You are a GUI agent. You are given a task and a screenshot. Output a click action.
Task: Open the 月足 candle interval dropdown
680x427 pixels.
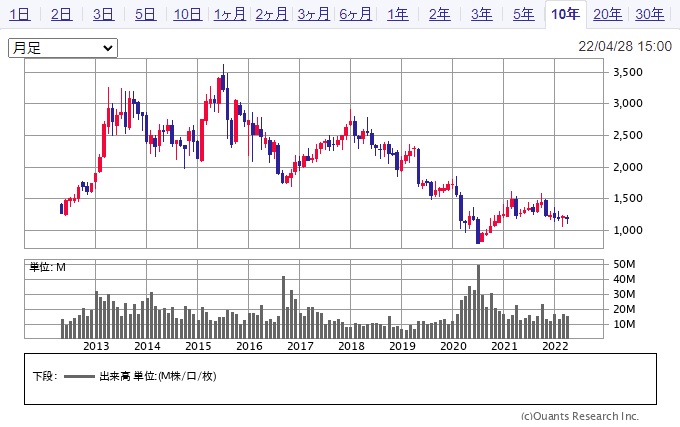(63, 48)
